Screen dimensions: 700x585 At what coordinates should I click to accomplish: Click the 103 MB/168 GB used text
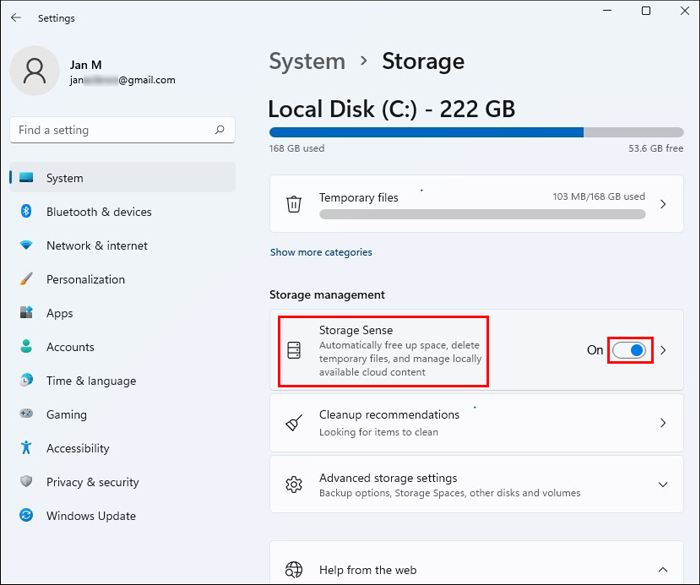tap(599, 196)
